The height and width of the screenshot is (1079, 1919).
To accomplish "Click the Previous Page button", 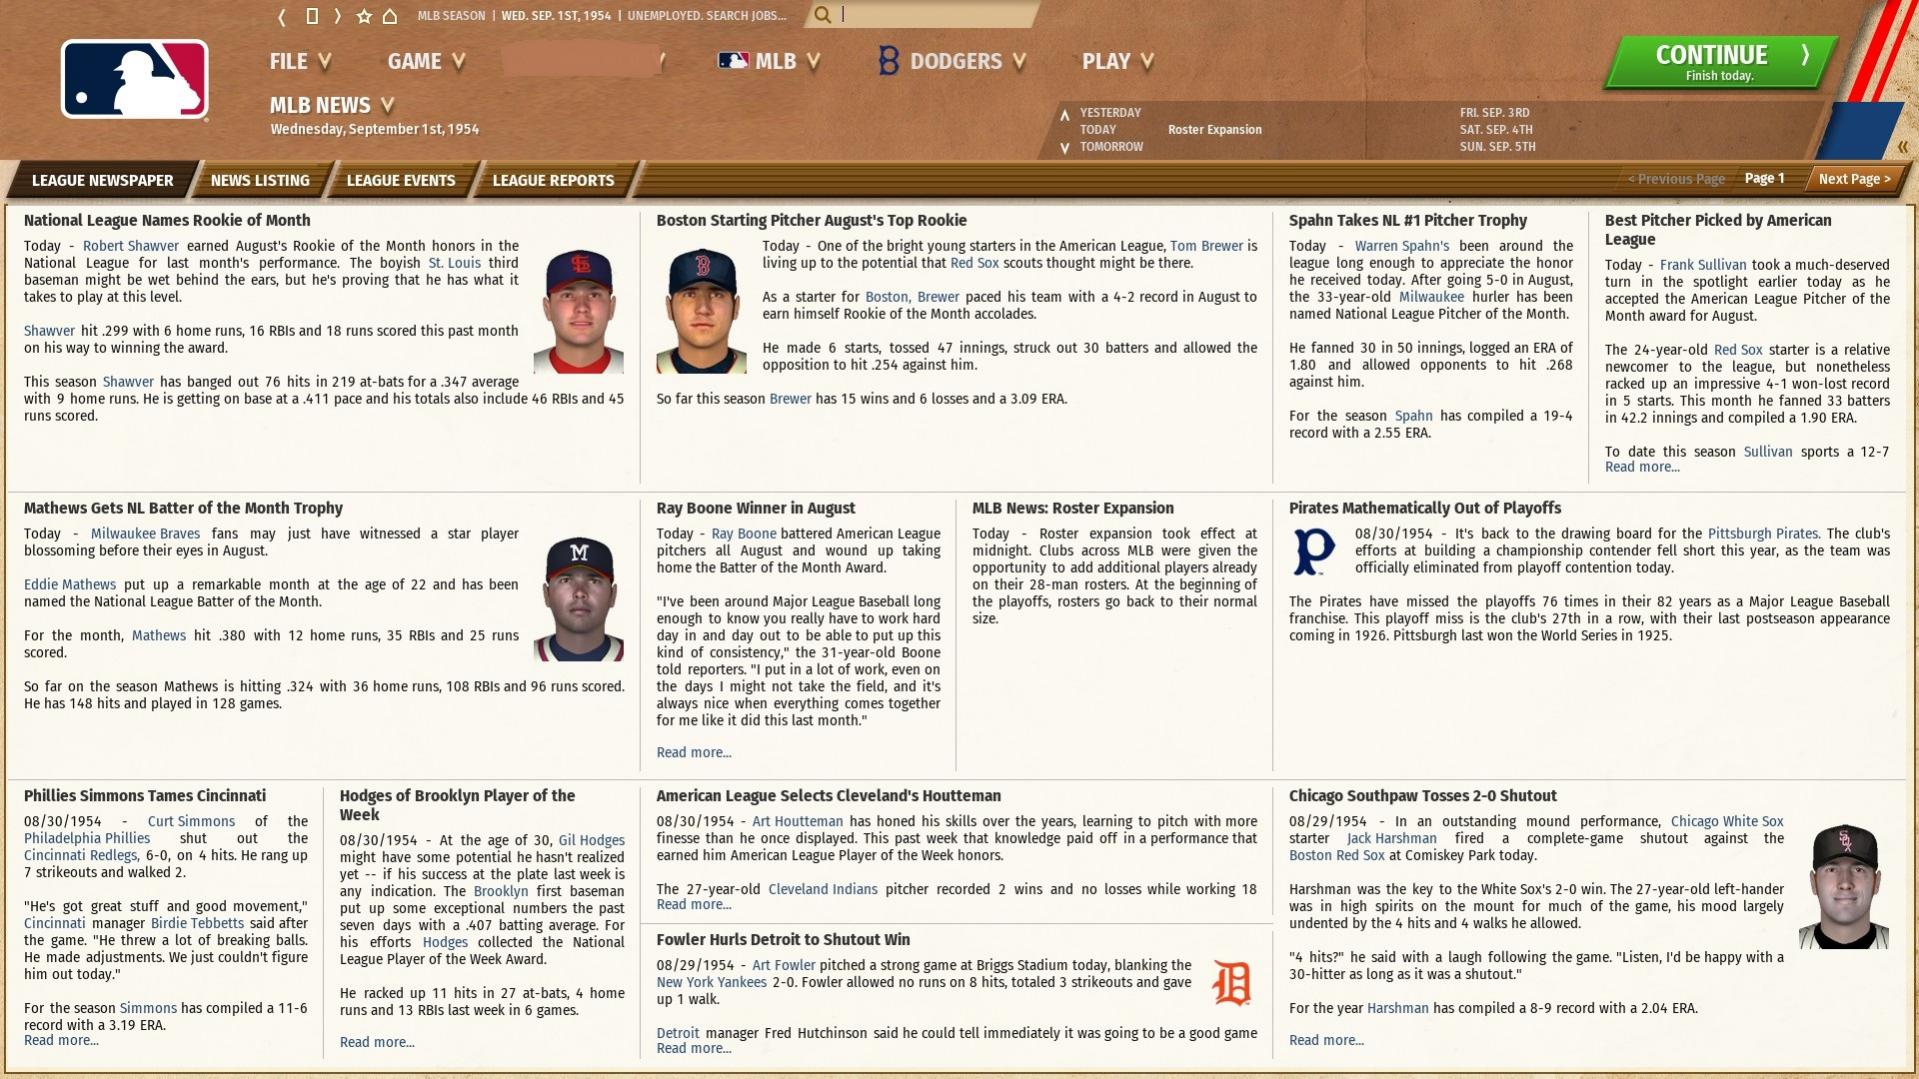I will (1676, 179).
